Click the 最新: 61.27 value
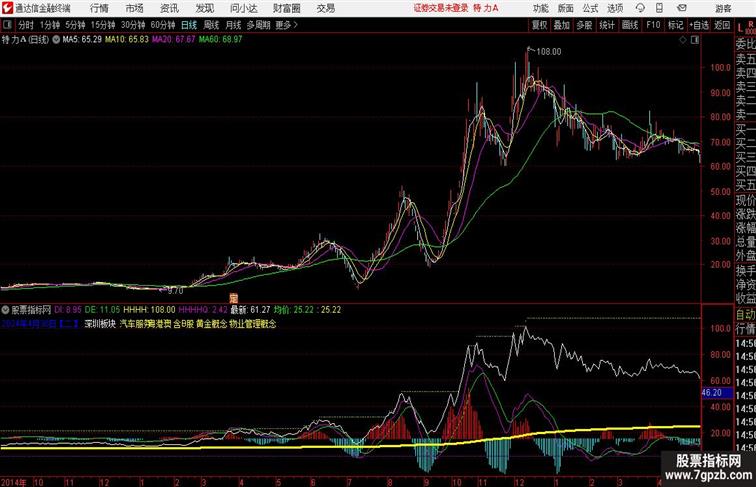 click(x=250, y=310)
